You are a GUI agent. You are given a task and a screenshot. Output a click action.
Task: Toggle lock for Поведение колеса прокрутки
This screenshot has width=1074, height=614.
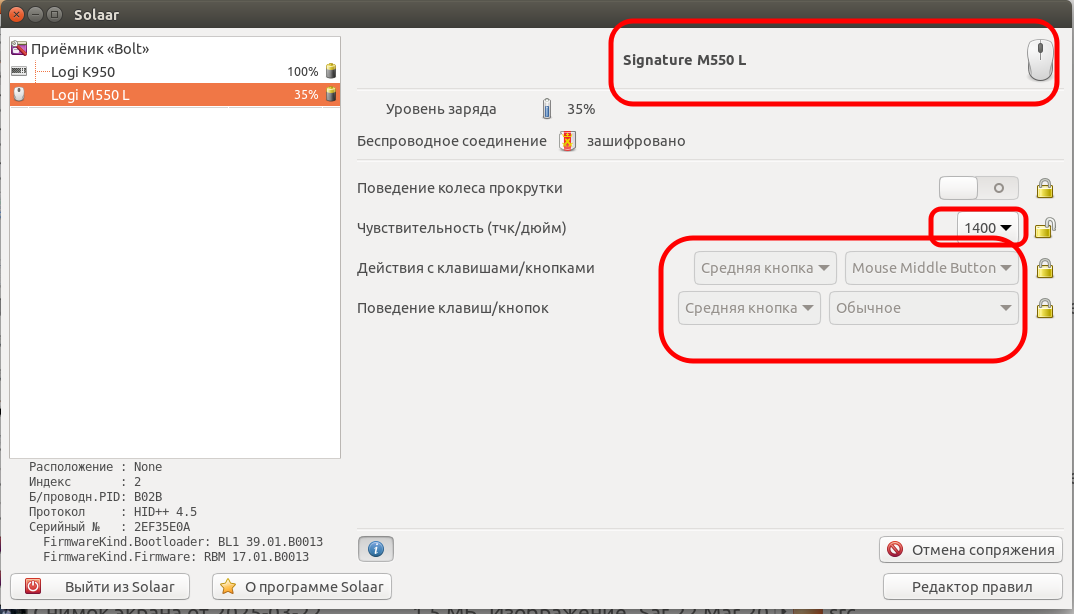(x=1045, y=188)
